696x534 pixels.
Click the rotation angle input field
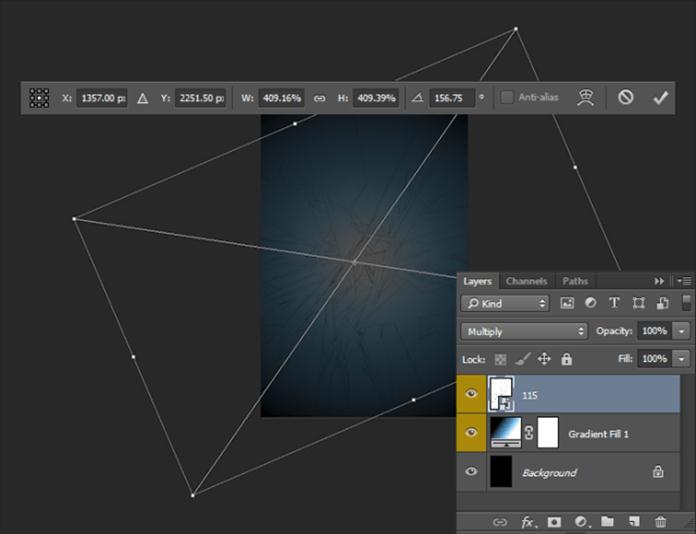(452, 98)
